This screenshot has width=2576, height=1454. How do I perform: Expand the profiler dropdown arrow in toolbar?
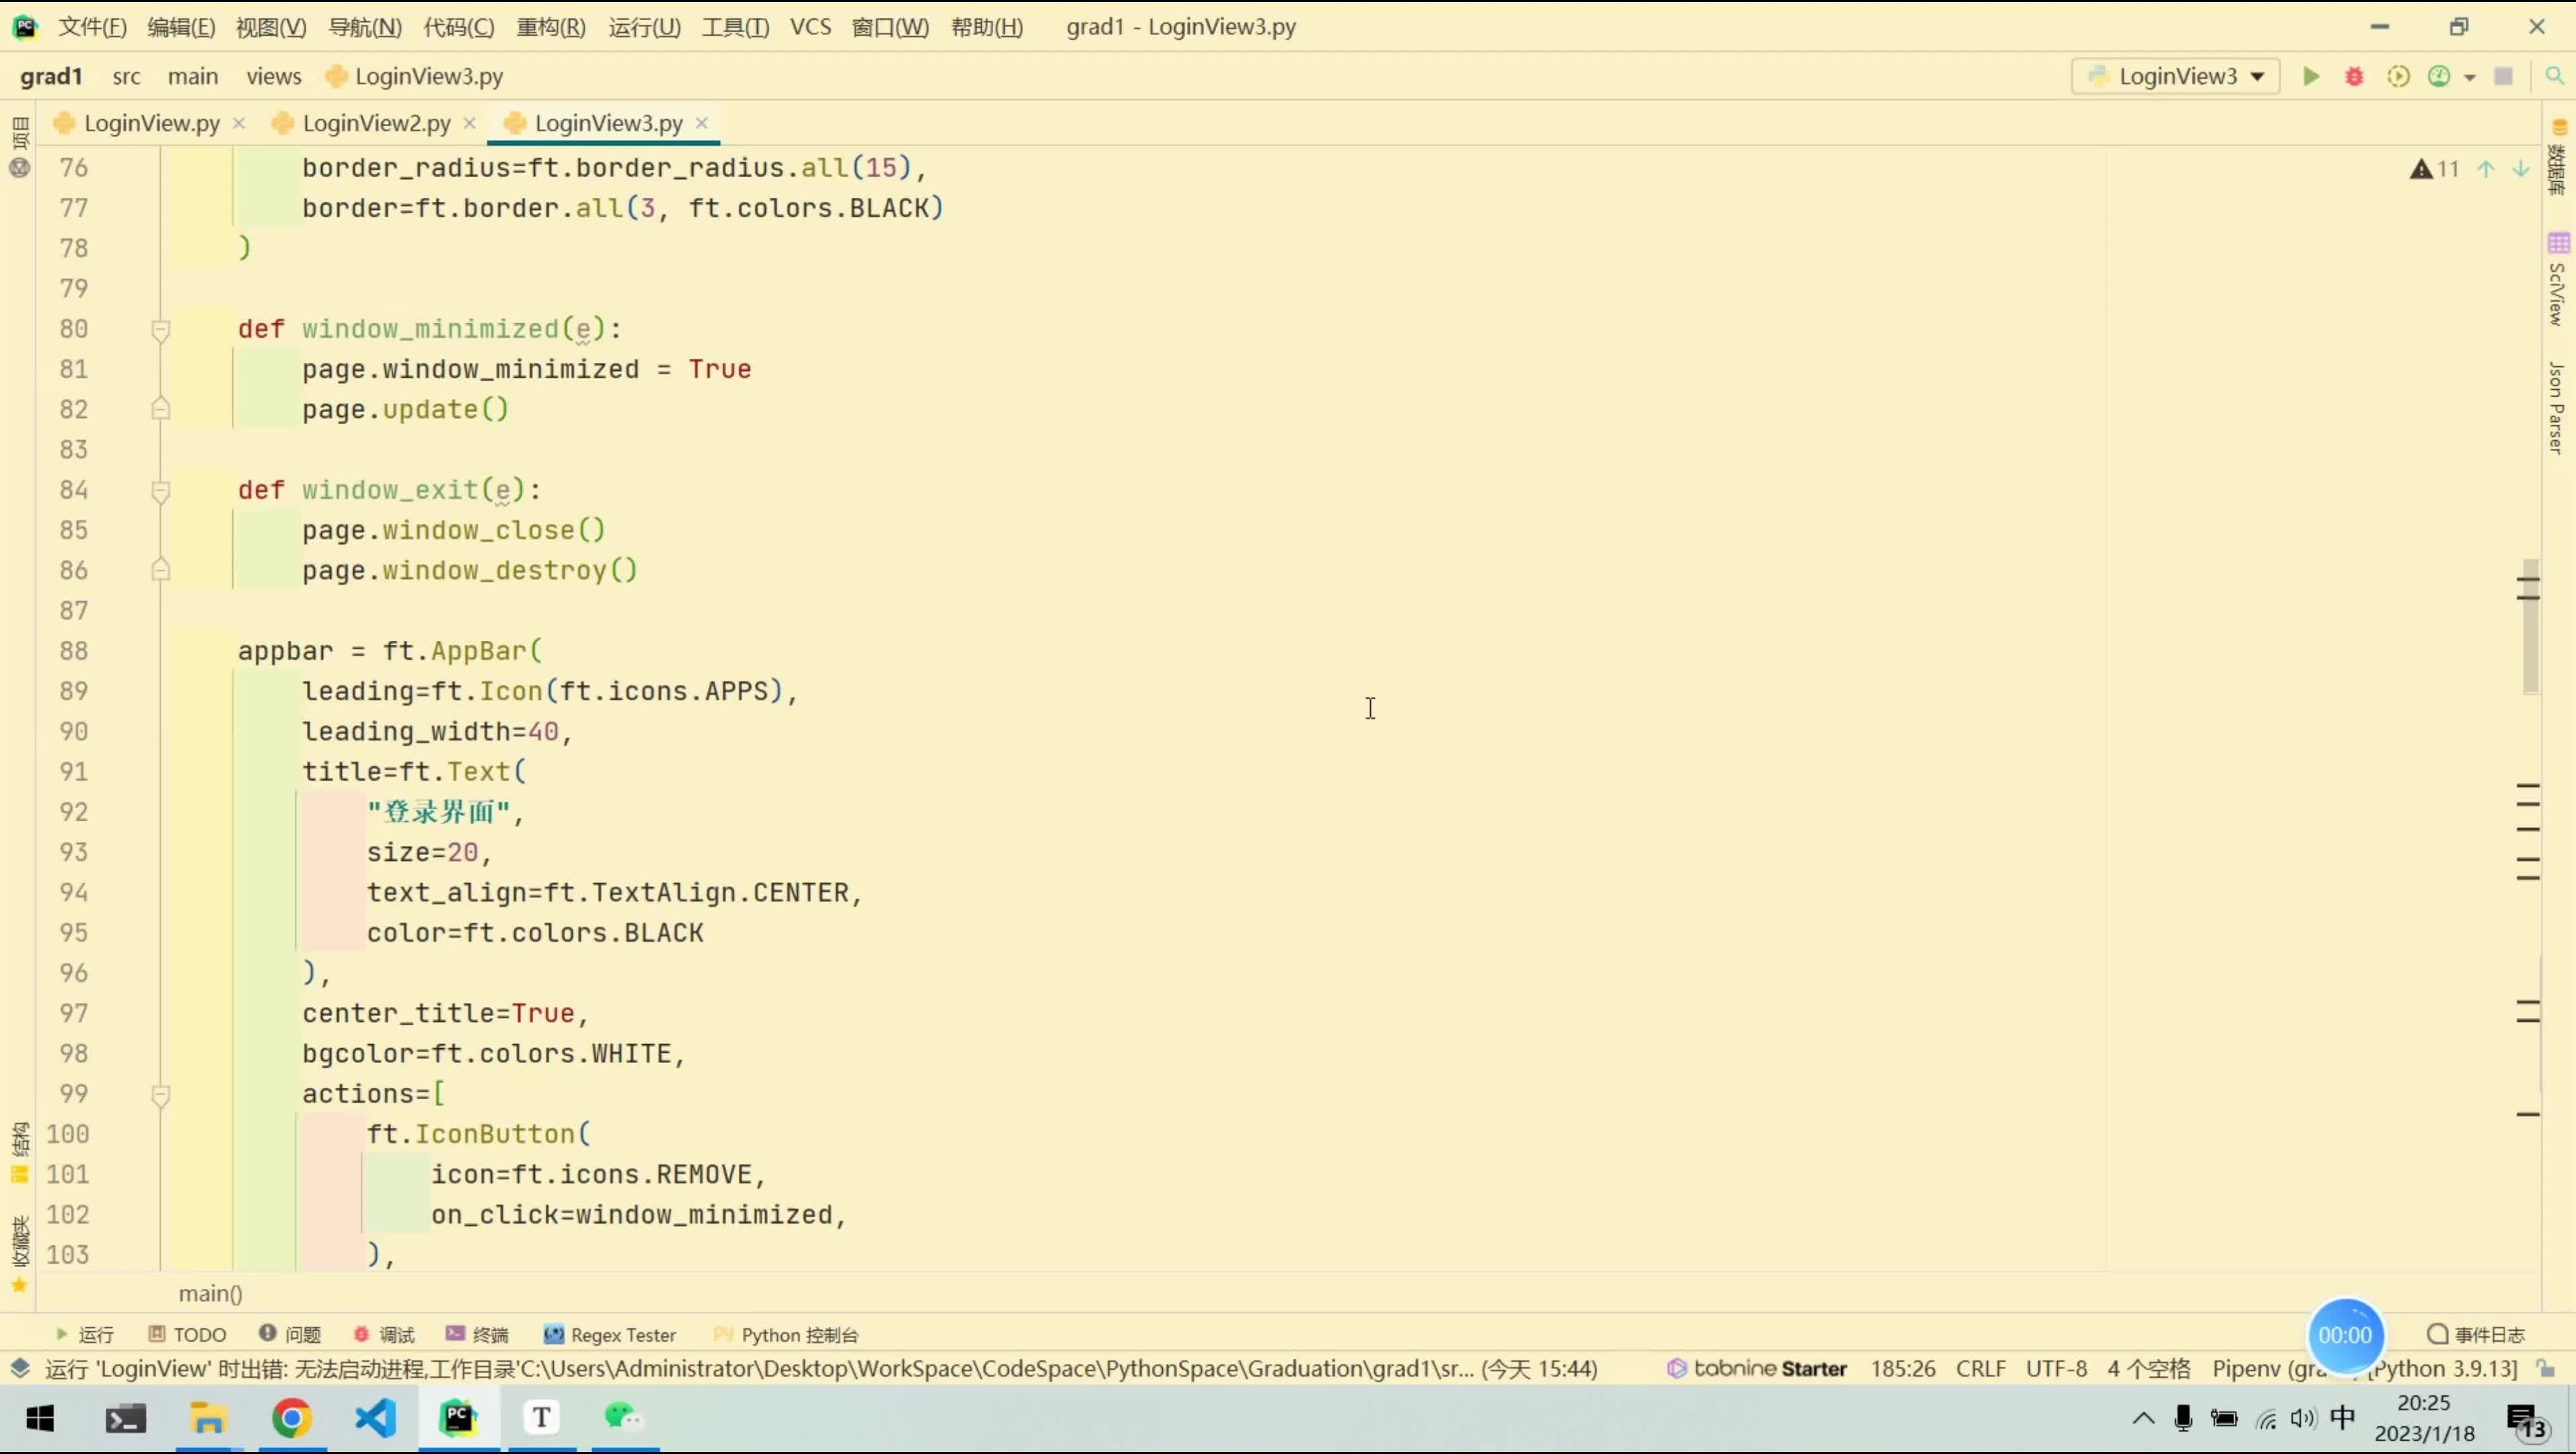pos(2470,77)
